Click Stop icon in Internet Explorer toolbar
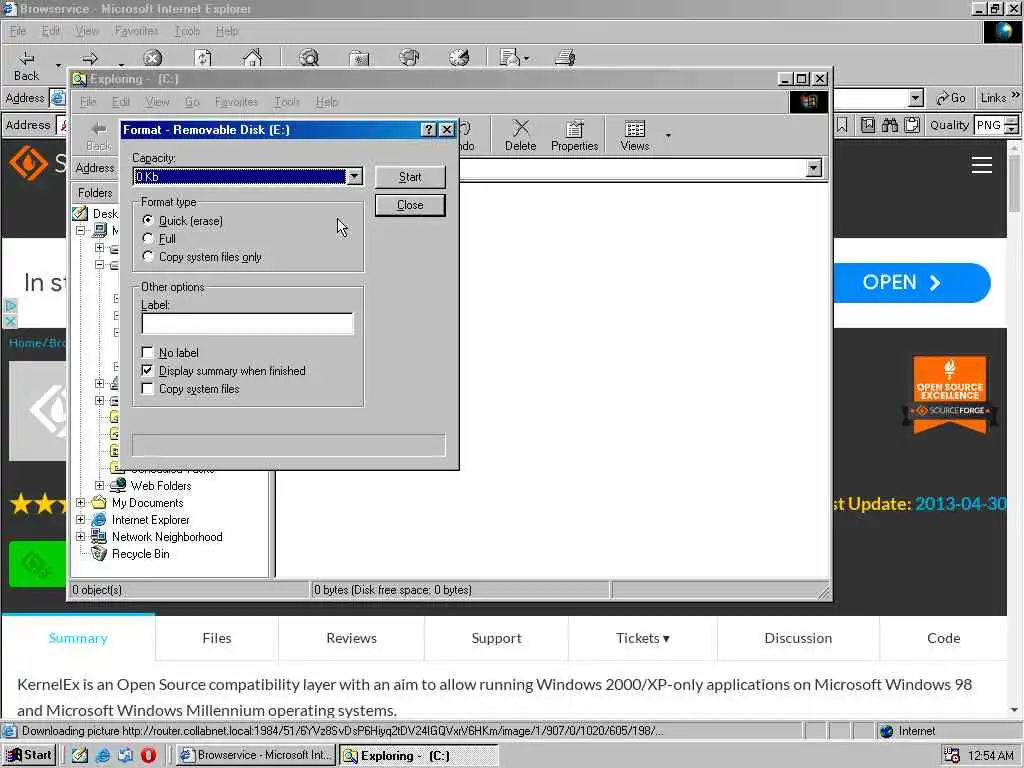This screenshot has width=1024, height=768. 153,58
